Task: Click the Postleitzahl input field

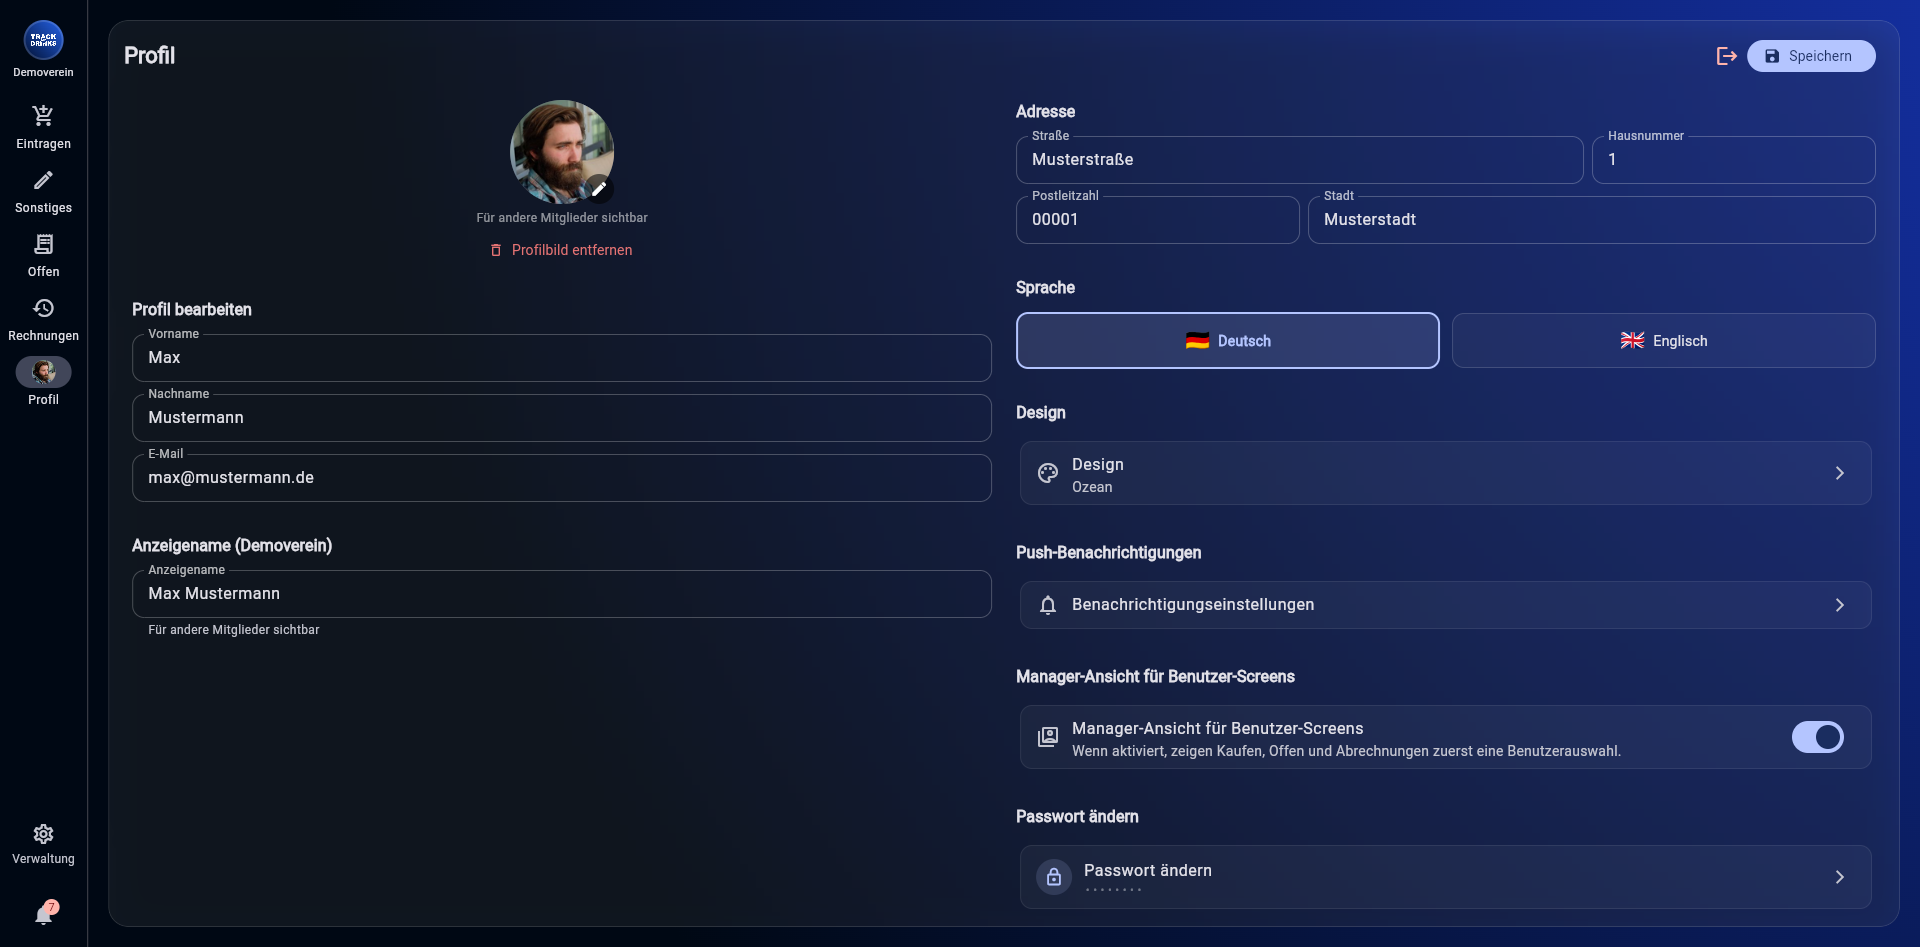Action: [1157, 220]
